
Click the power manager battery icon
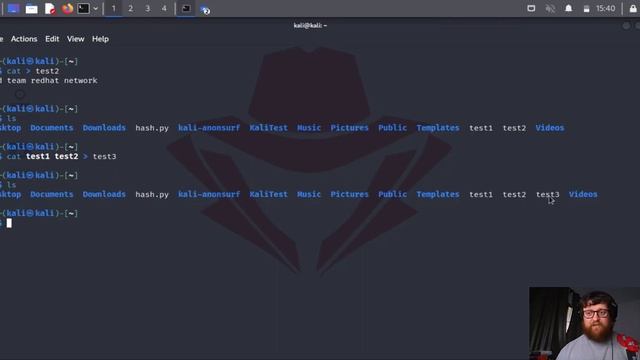pos(587,9)
